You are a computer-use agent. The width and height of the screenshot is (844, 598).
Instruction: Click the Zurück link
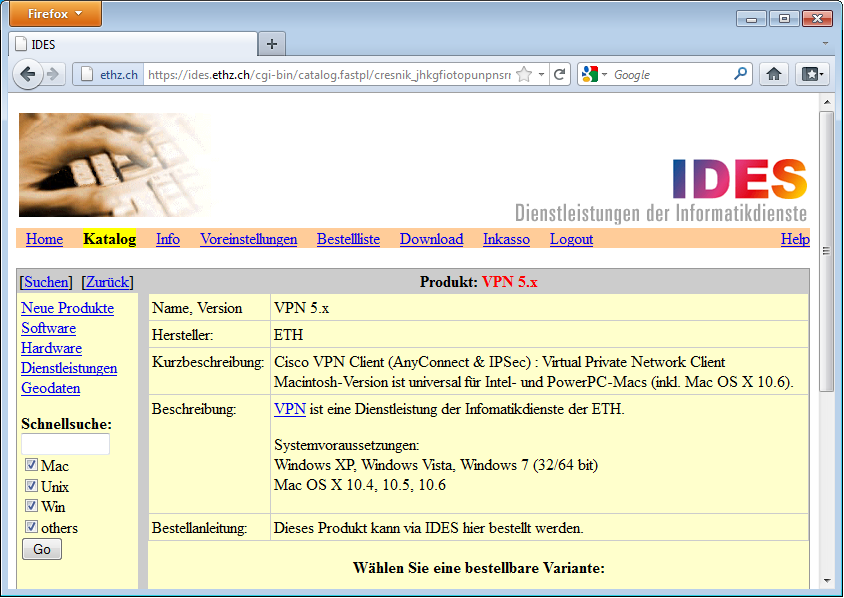click(108, 282)
